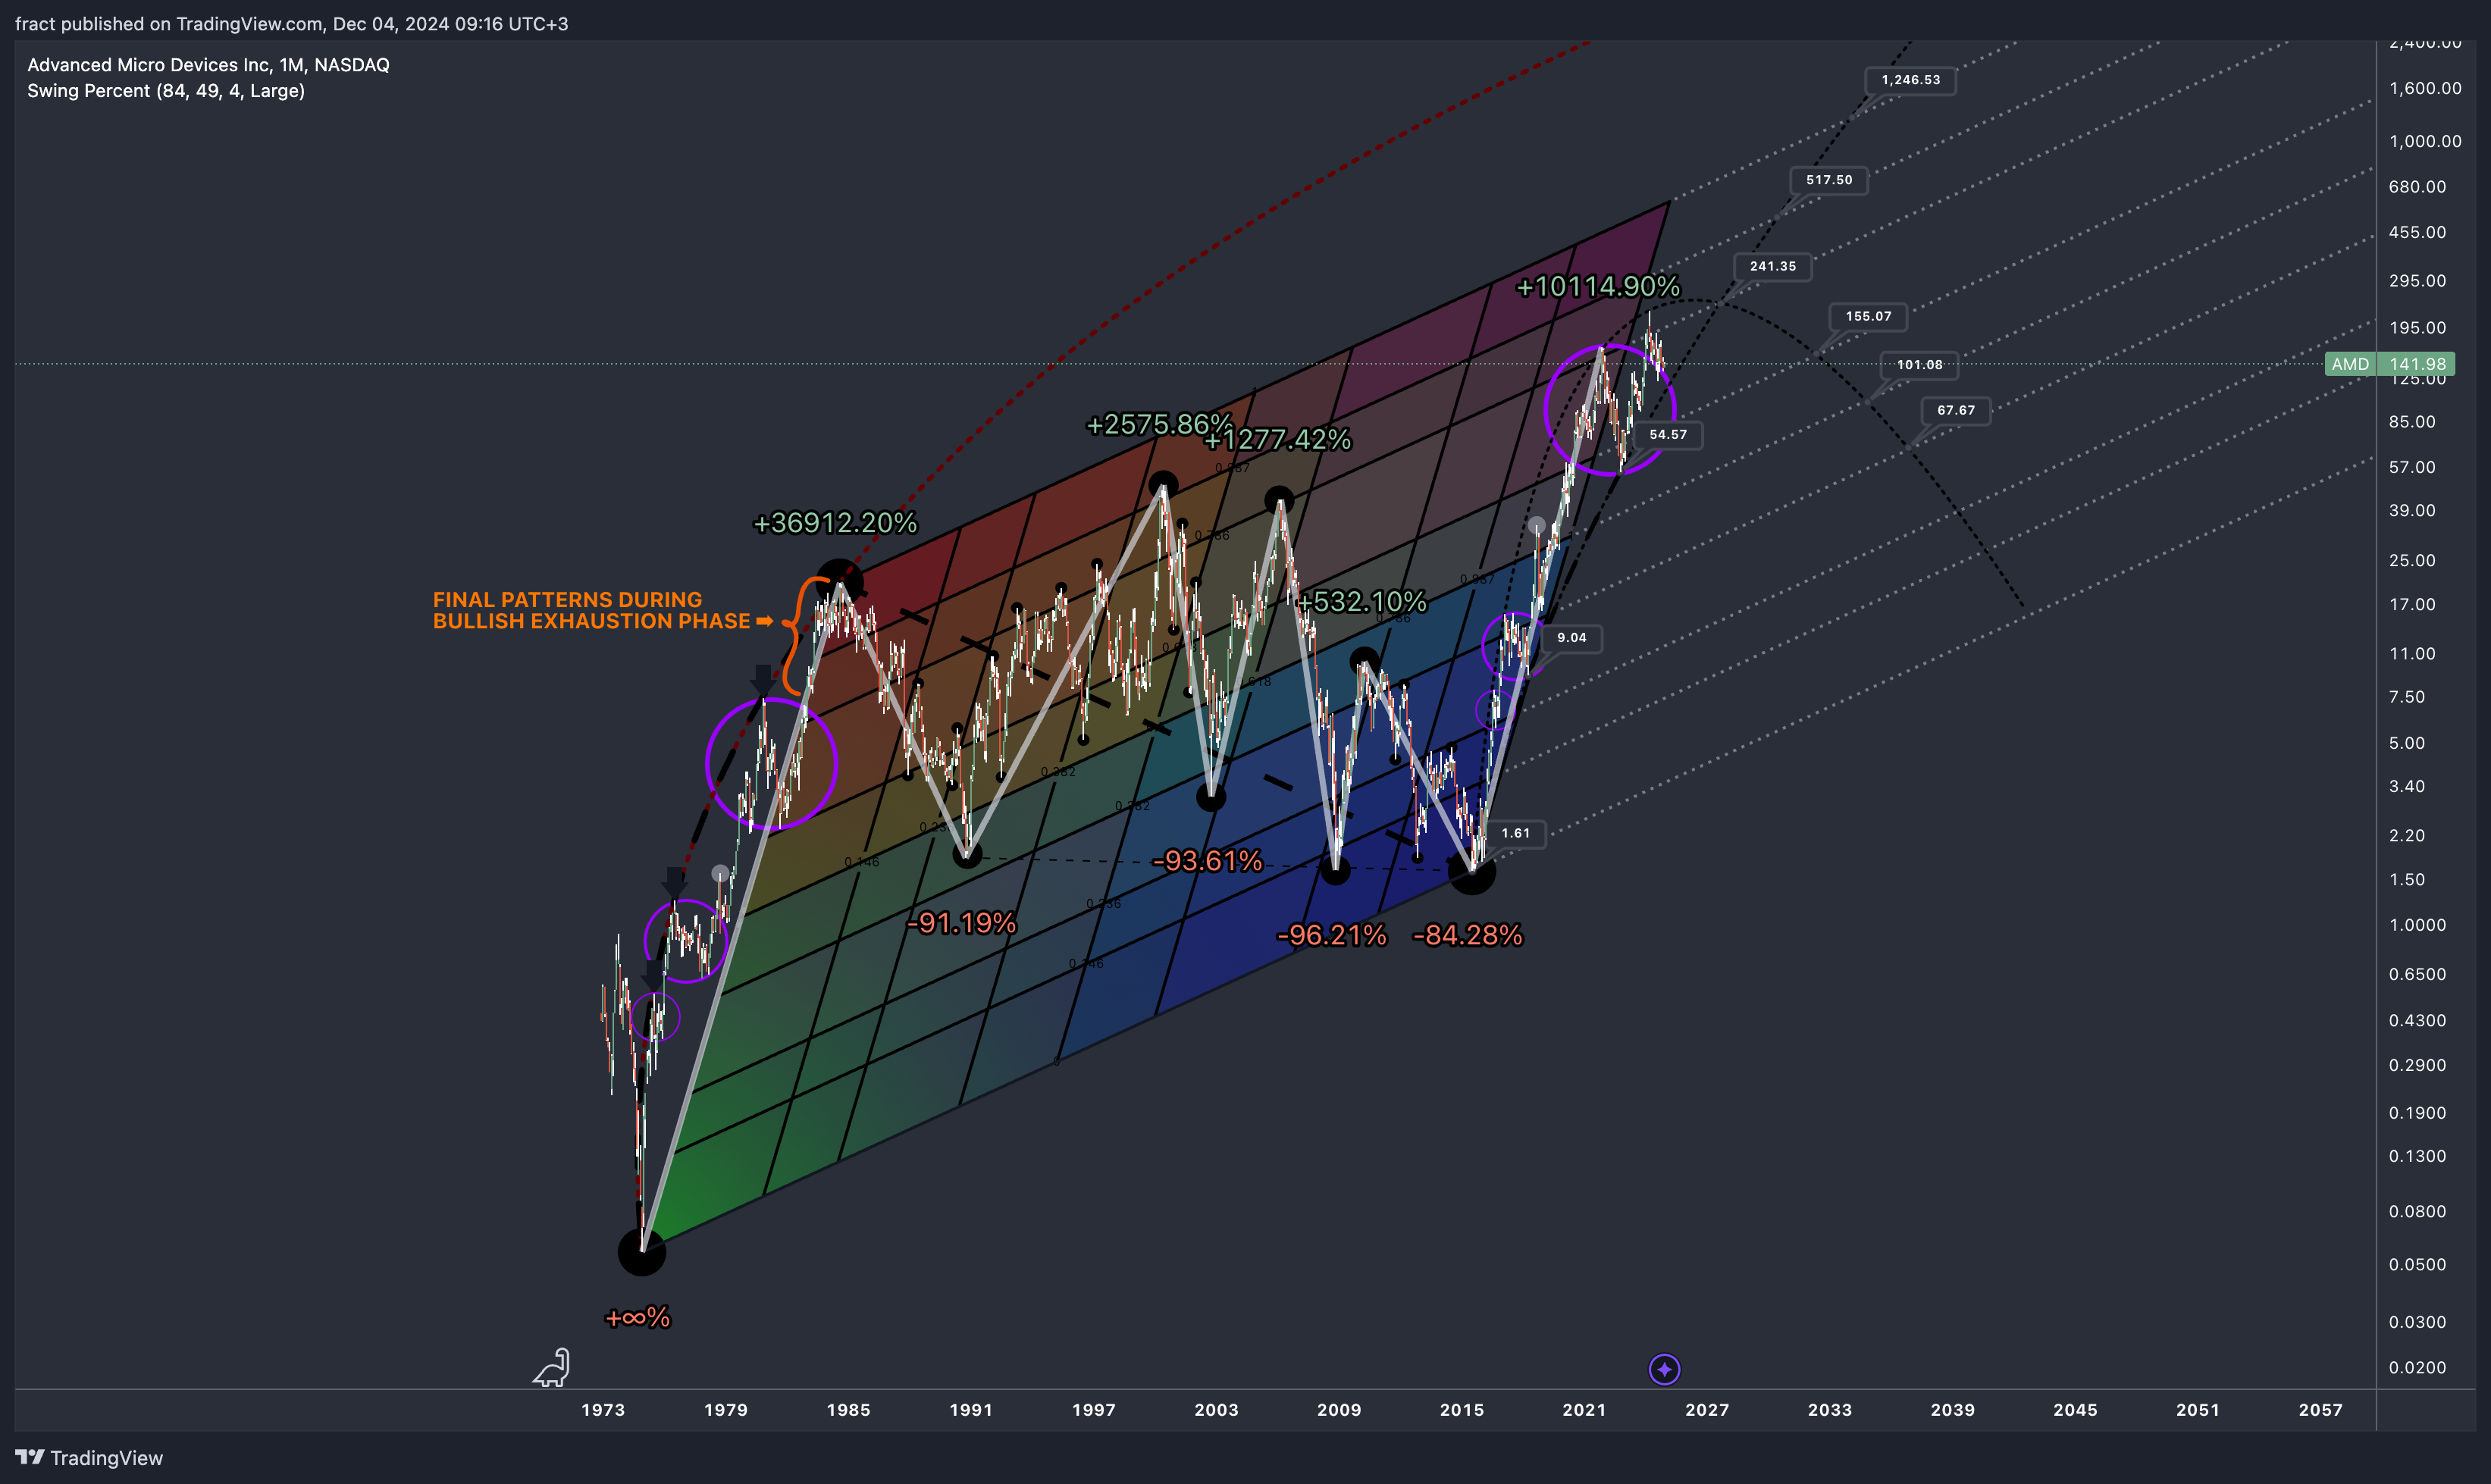The height and width of the screenshot is (1484, 2491).
Task: Click the Final Patterns During Bullish Exhaustion annotation
Action: click(602, 610)
